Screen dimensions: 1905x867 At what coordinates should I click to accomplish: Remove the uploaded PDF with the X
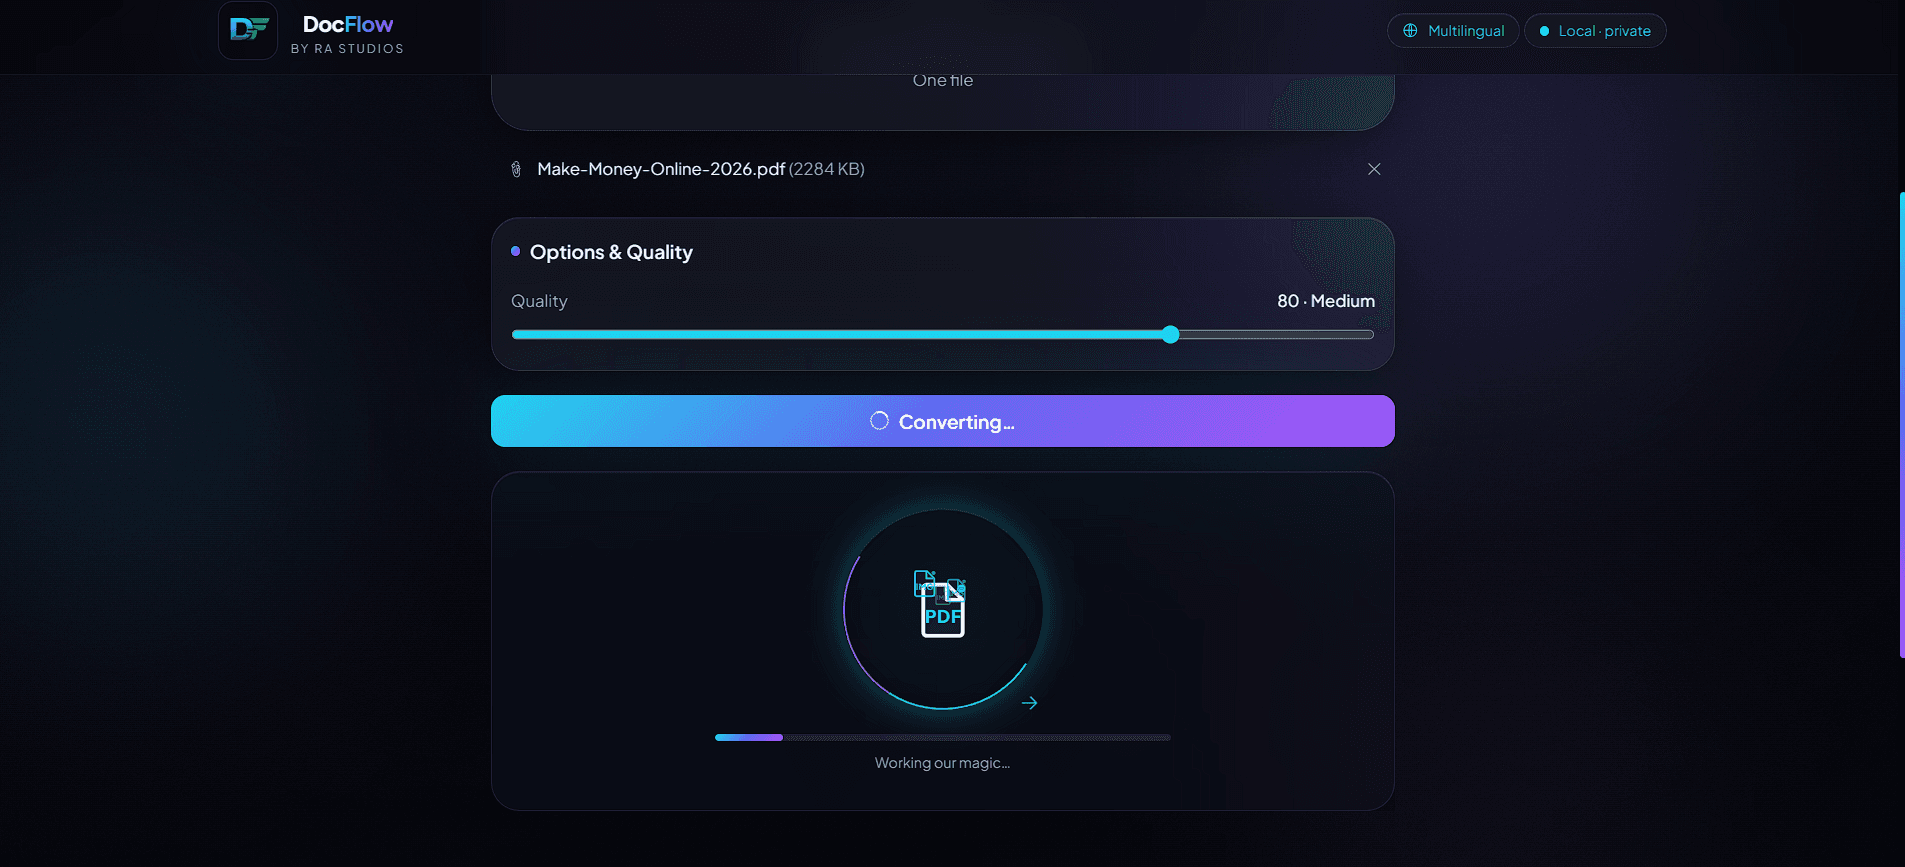[x=1374, y=169]
